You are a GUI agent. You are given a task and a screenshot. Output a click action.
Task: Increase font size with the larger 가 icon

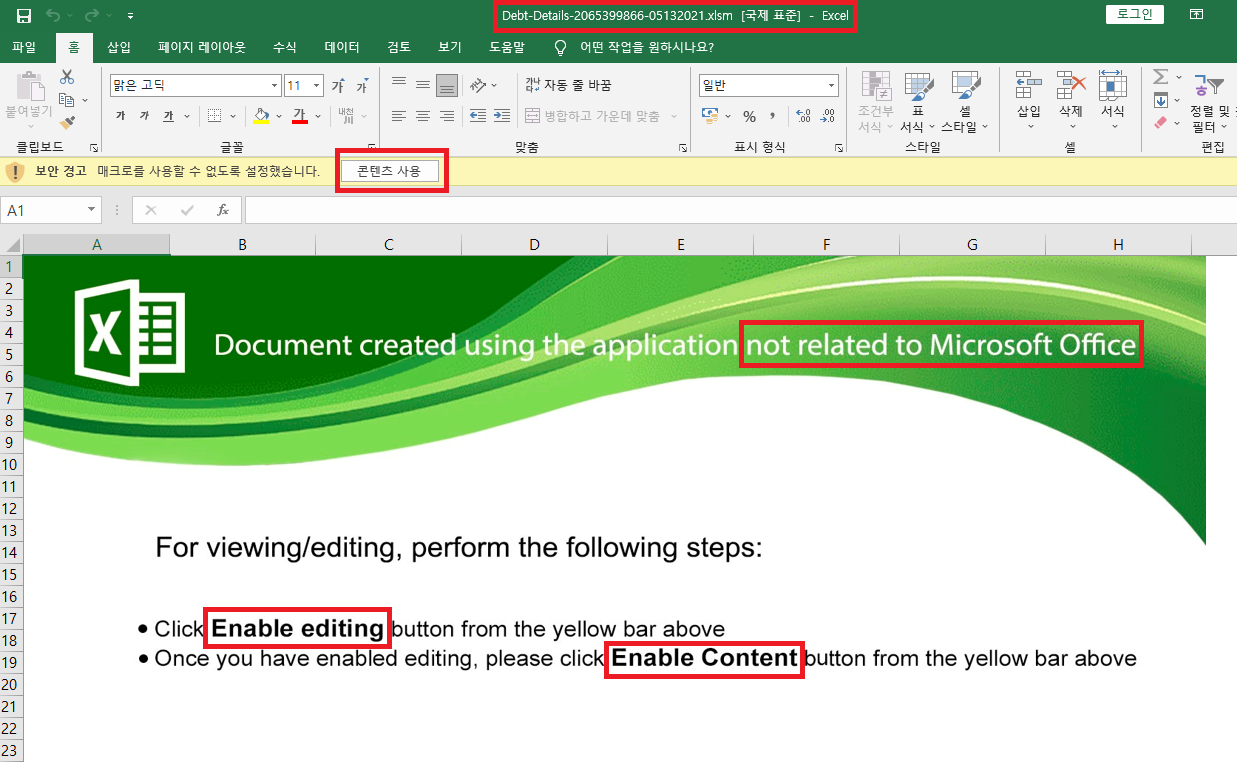click(339, 86)
